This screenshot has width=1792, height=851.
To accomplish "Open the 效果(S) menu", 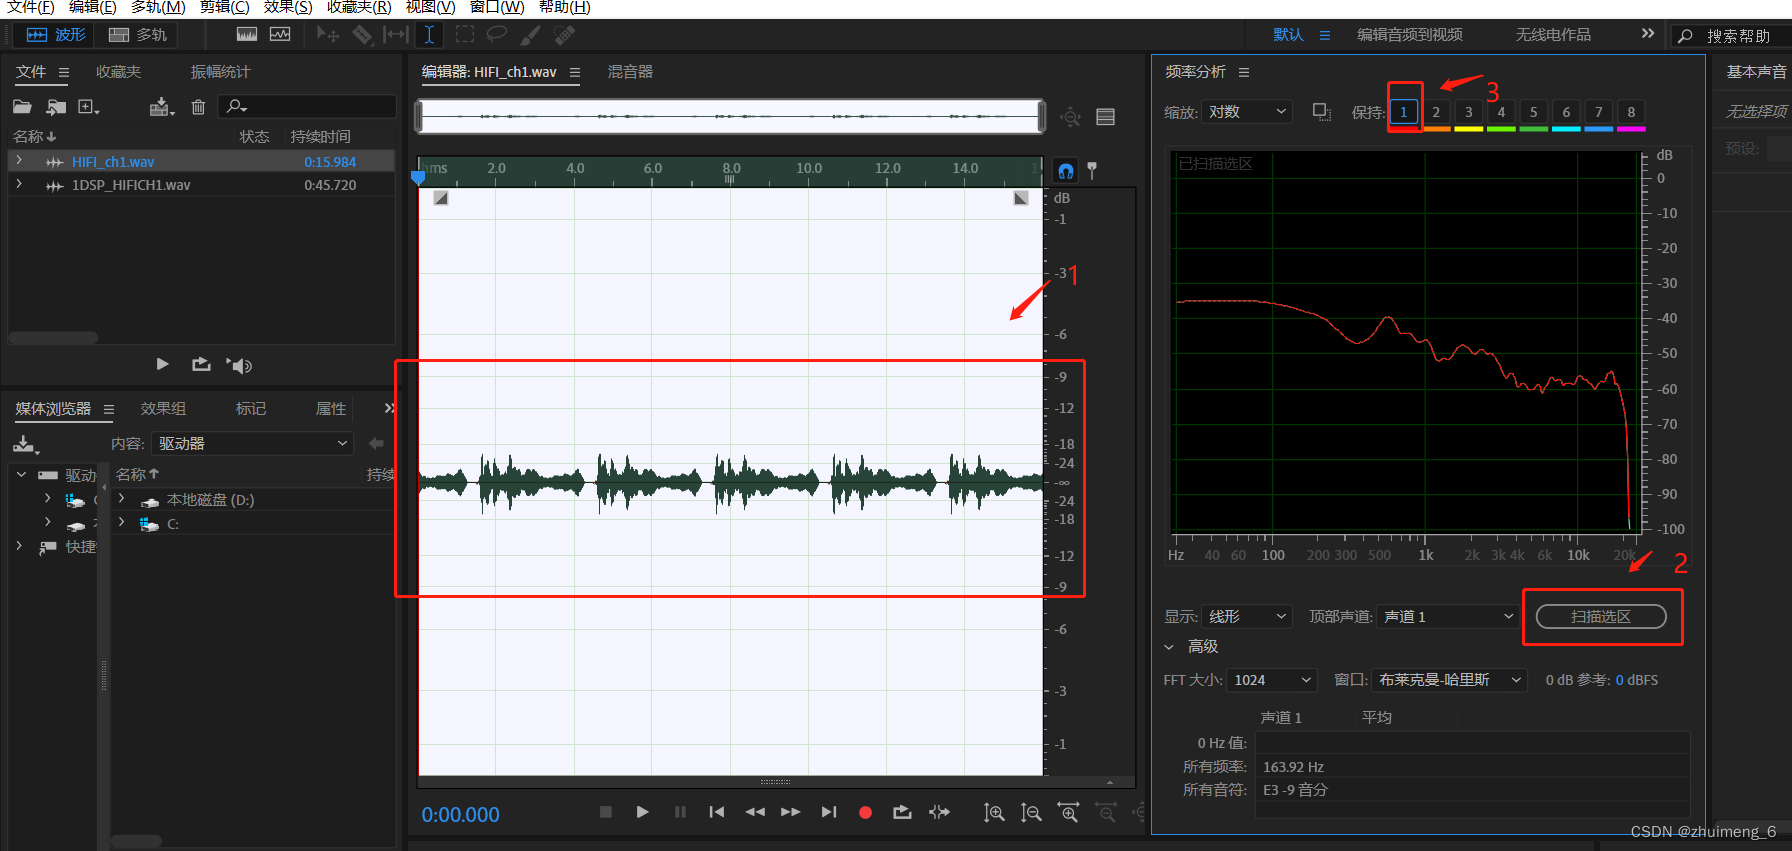I will 288,7.
